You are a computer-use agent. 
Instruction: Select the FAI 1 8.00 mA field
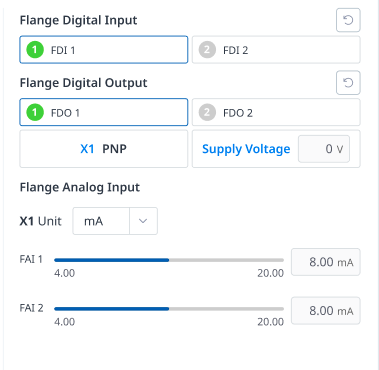coord(326,262)
